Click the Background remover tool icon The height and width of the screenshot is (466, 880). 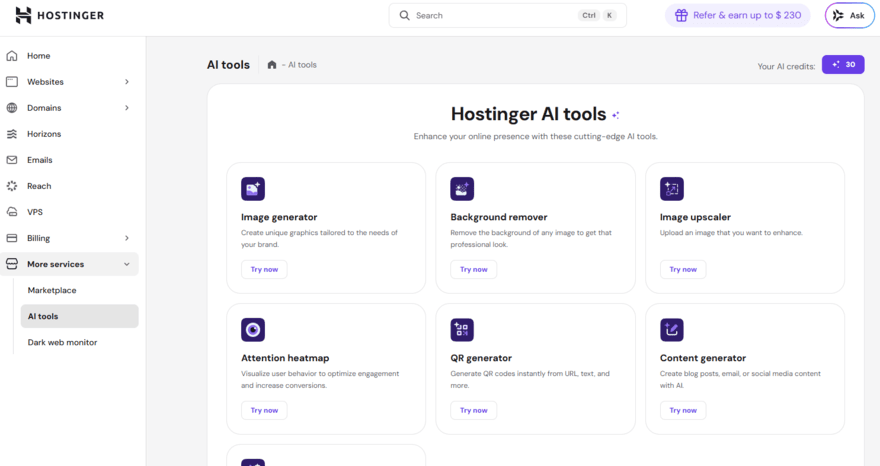[462, 189]
